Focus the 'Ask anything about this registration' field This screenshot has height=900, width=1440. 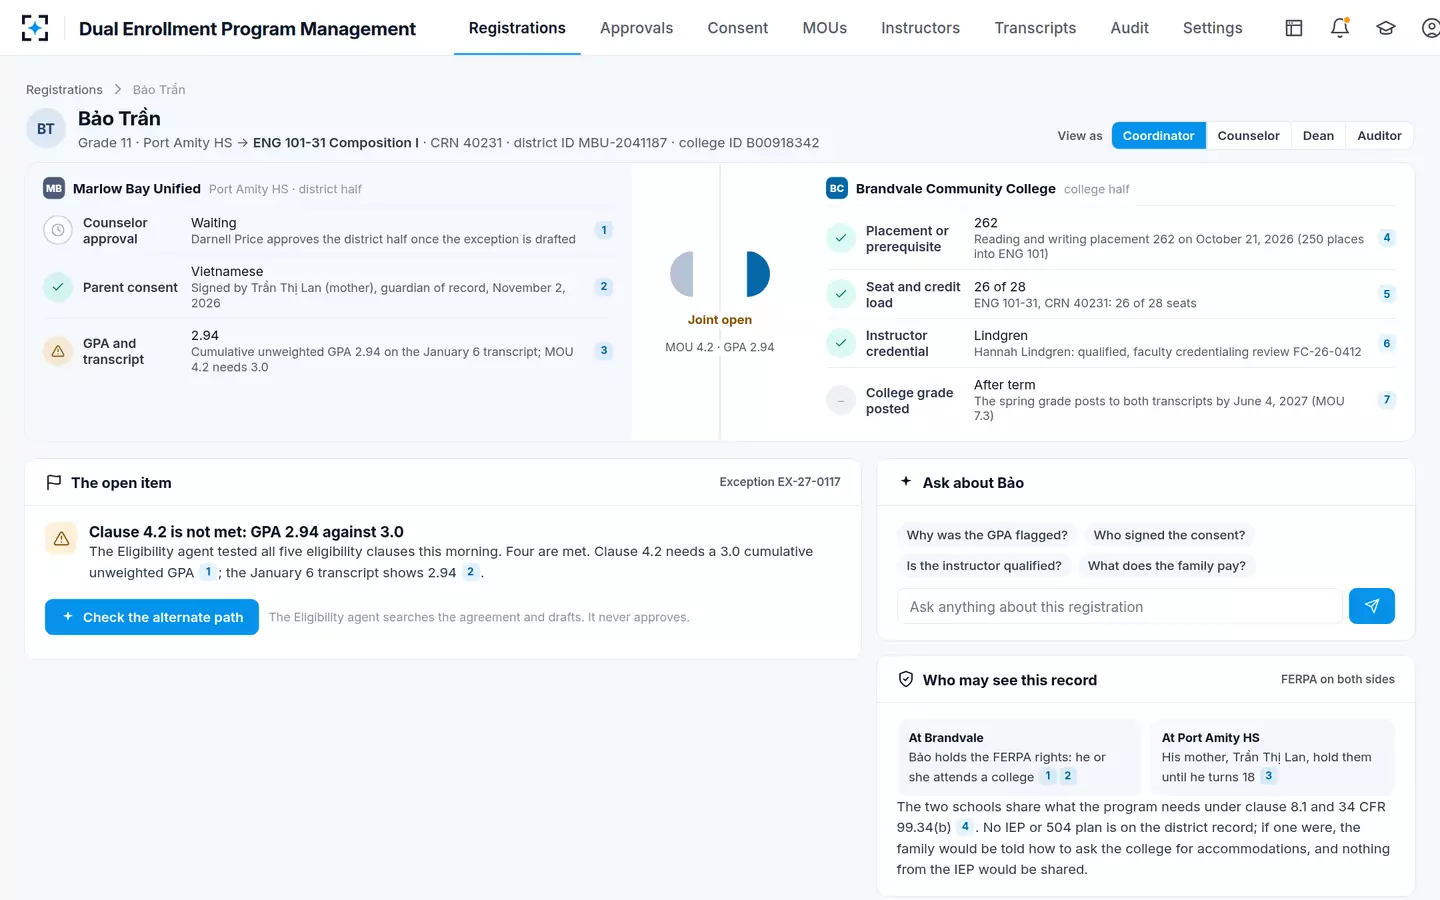click(1120, 606)
